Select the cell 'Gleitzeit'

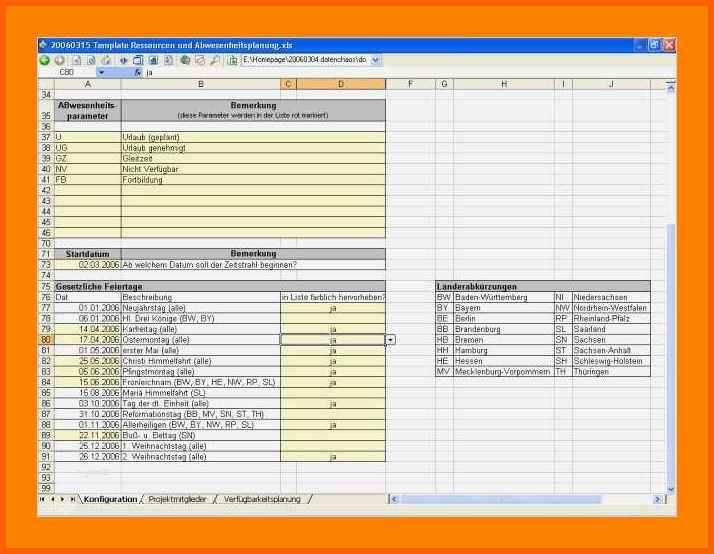click(x=253, y=159)
